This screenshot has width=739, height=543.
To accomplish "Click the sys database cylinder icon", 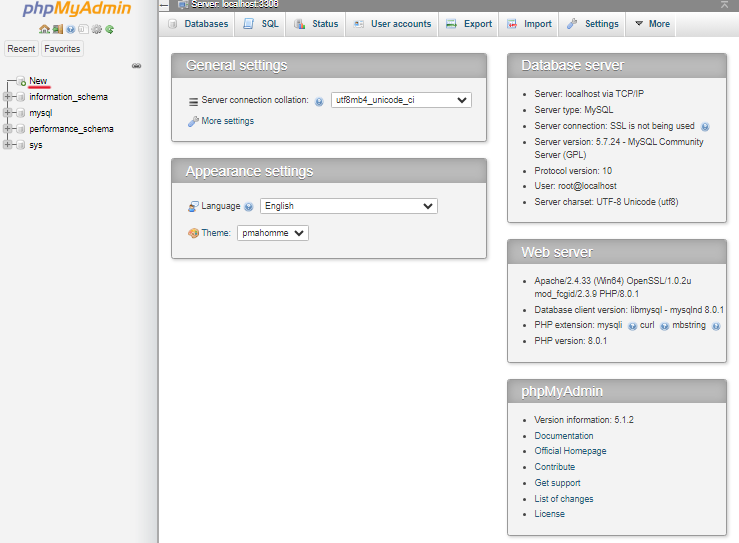I will (20, 145).
